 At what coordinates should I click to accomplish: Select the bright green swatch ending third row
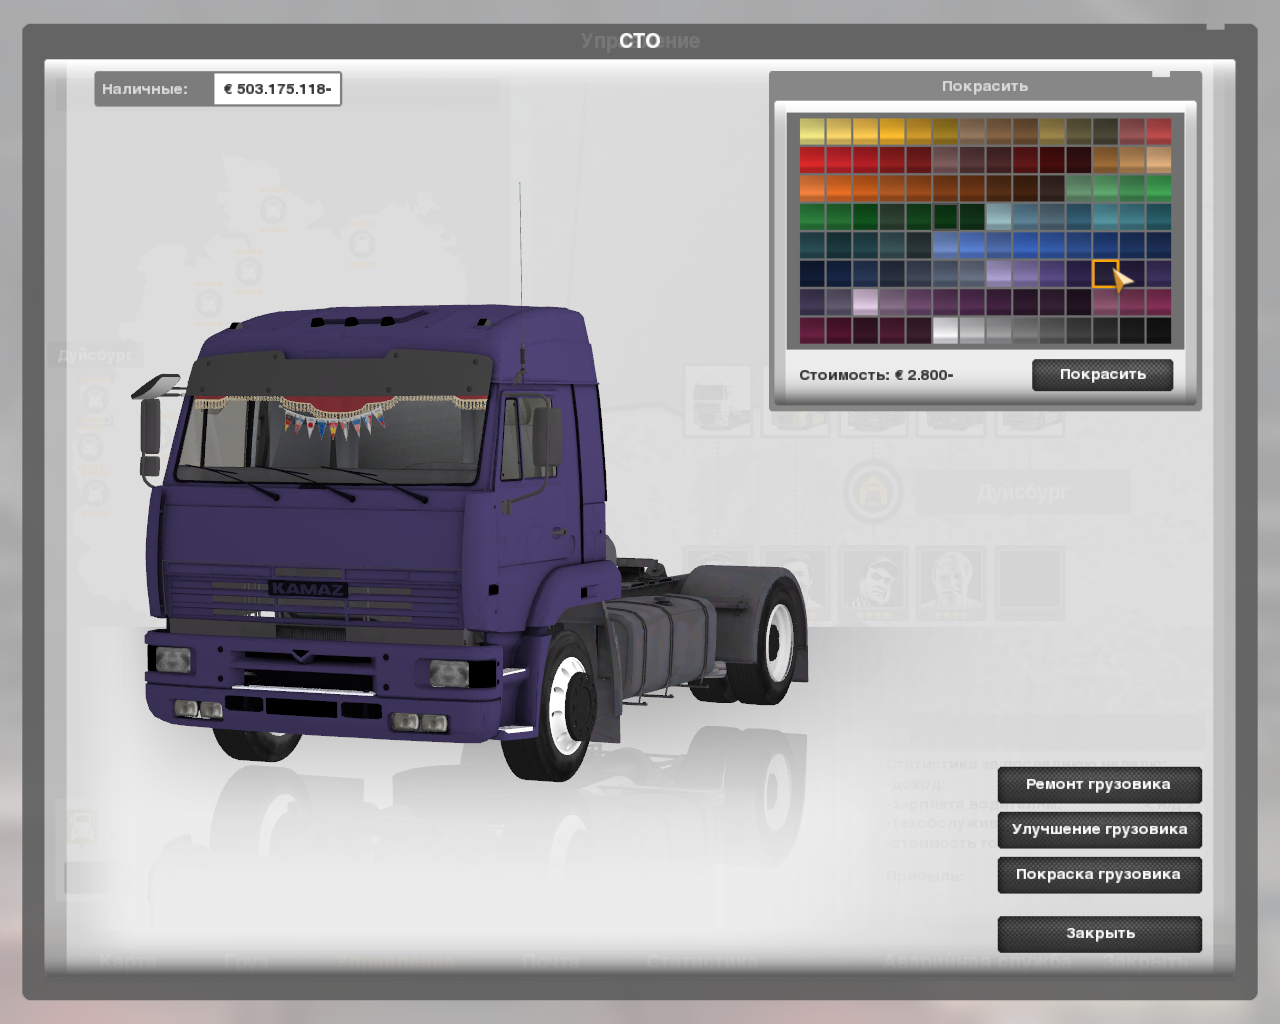pos(1158,188)
